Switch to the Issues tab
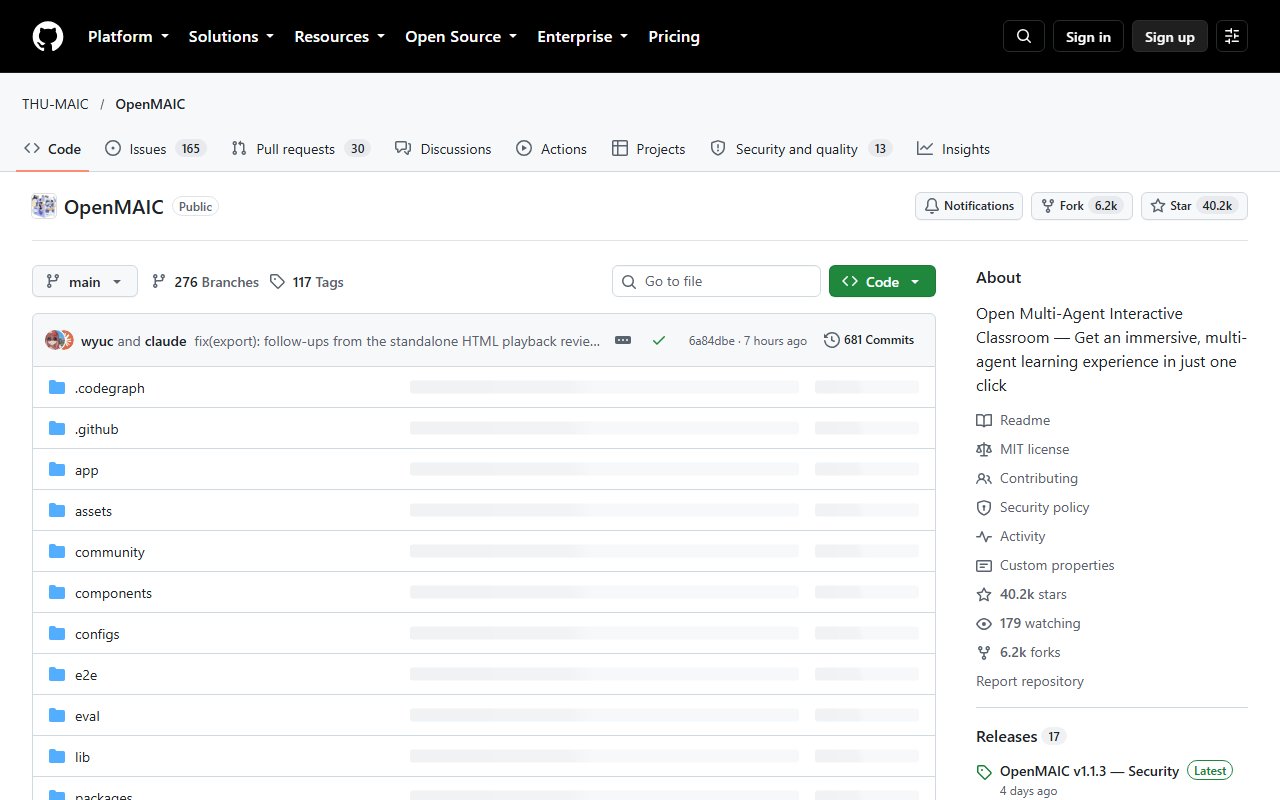 coord(155,149)
